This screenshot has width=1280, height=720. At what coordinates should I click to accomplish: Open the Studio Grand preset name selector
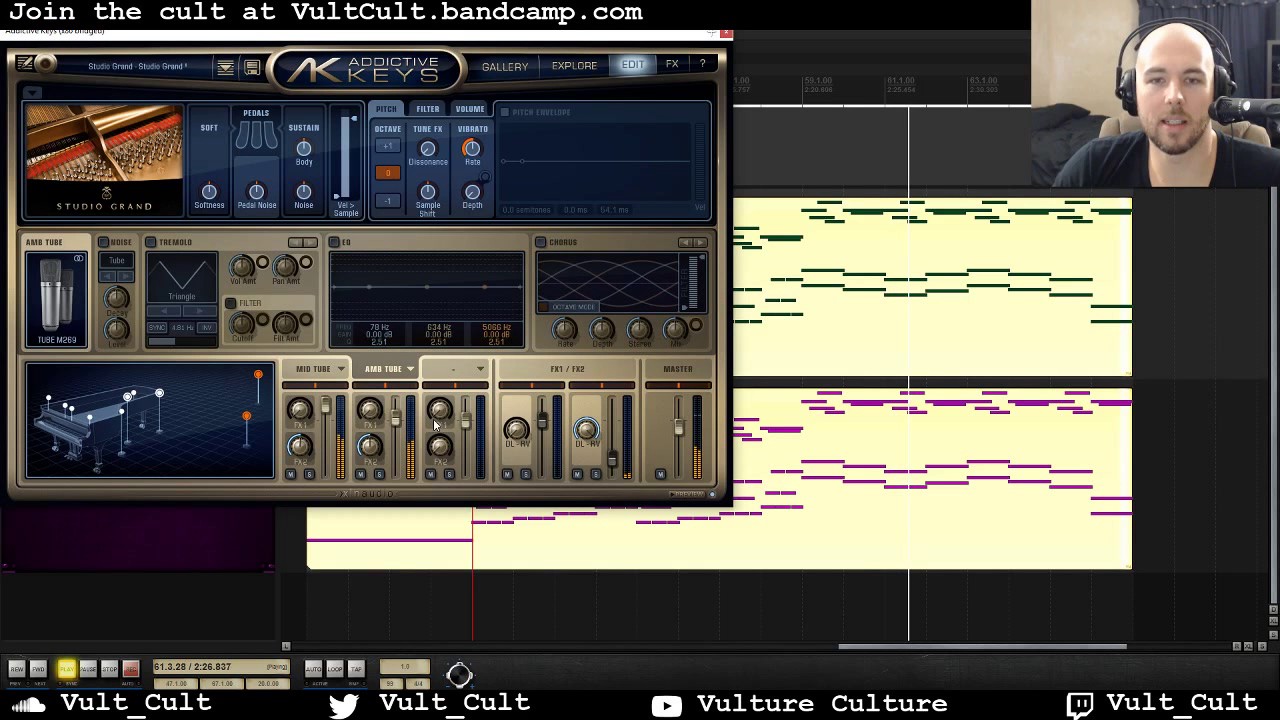(x=137, y=67)
